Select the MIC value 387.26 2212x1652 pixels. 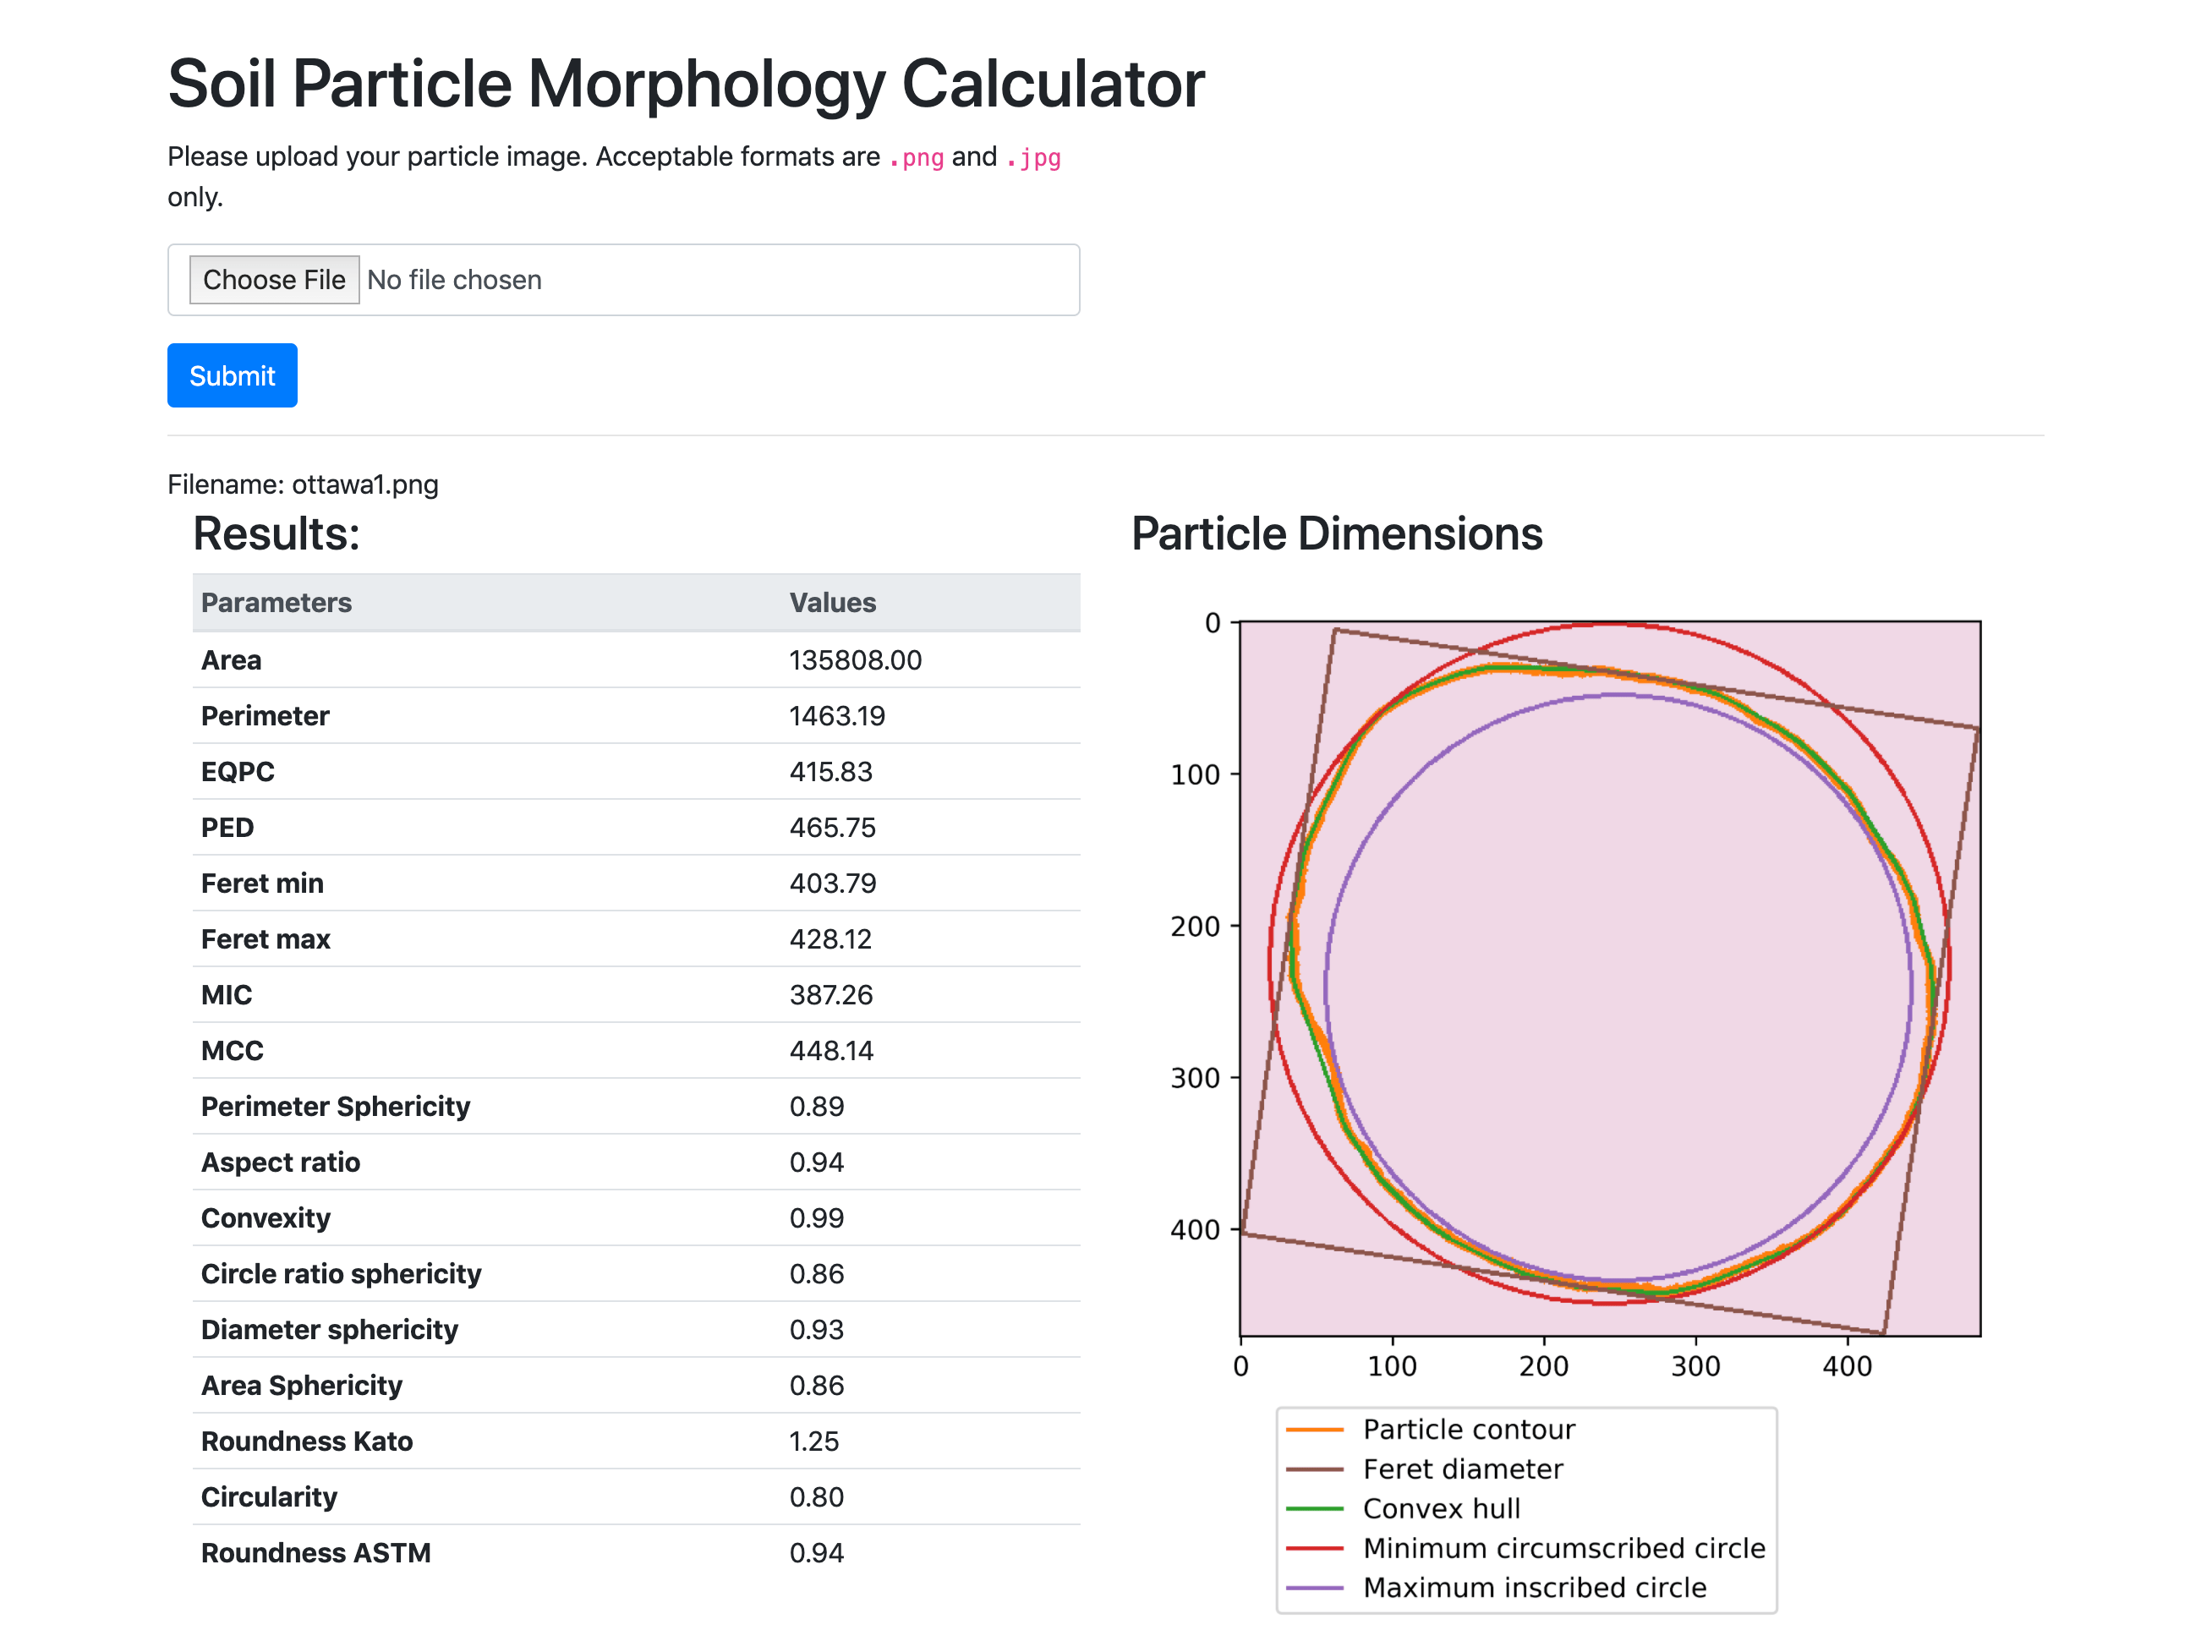pos(831,995)
